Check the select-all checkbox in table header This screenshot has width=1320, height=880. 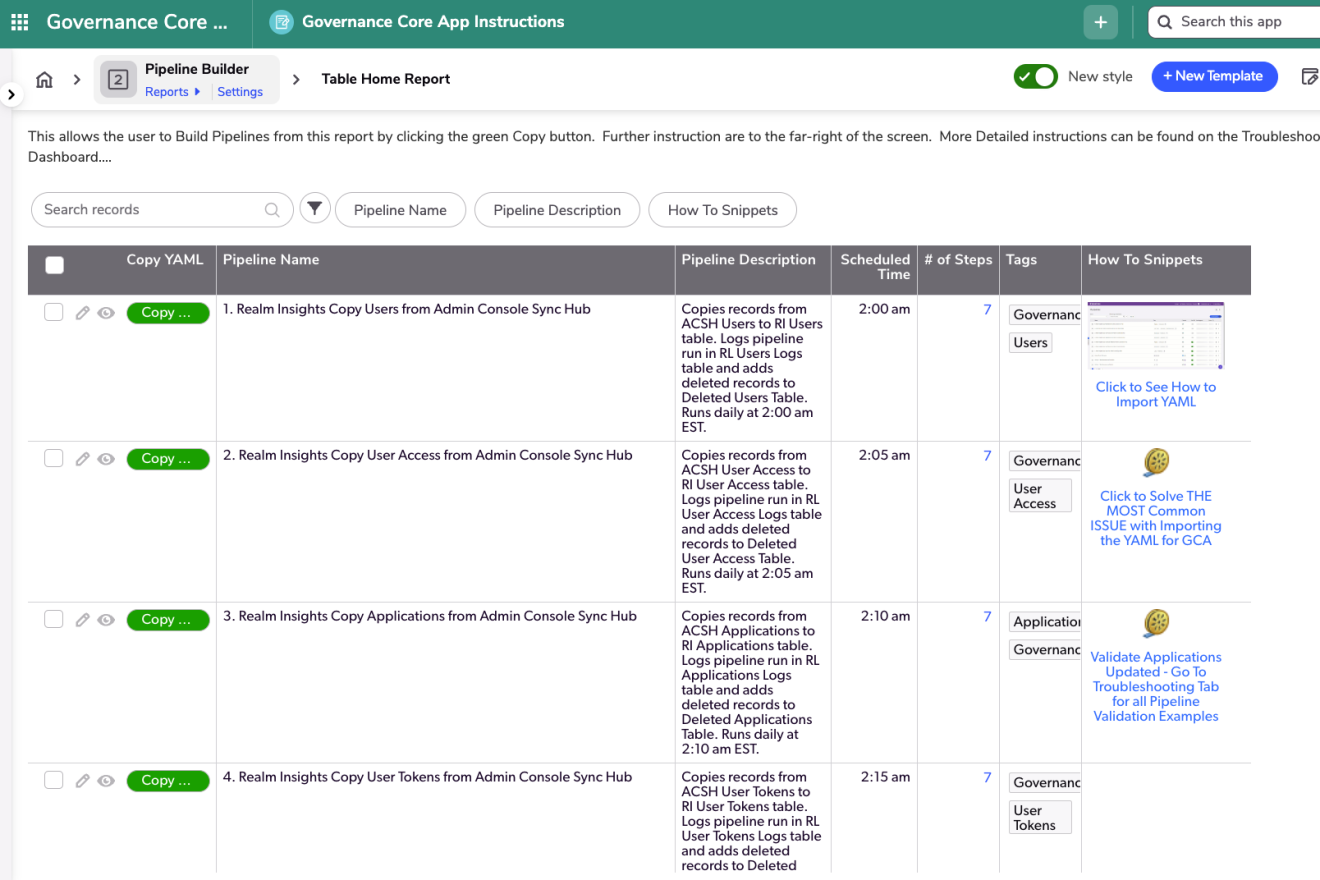coord(55,265)
